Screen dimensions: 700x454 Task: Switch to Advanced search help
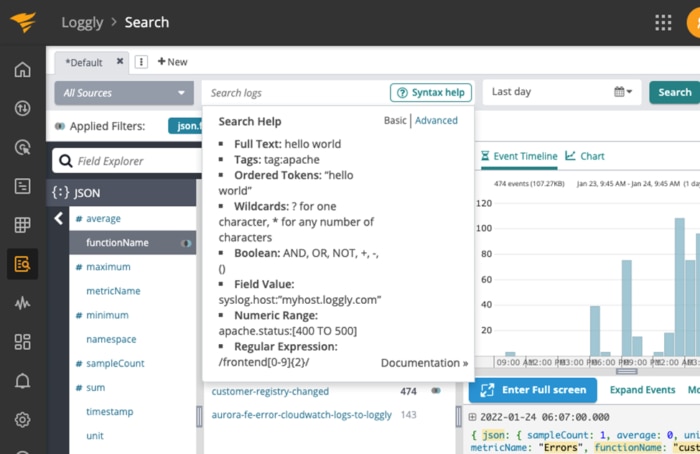coord(436,120)
